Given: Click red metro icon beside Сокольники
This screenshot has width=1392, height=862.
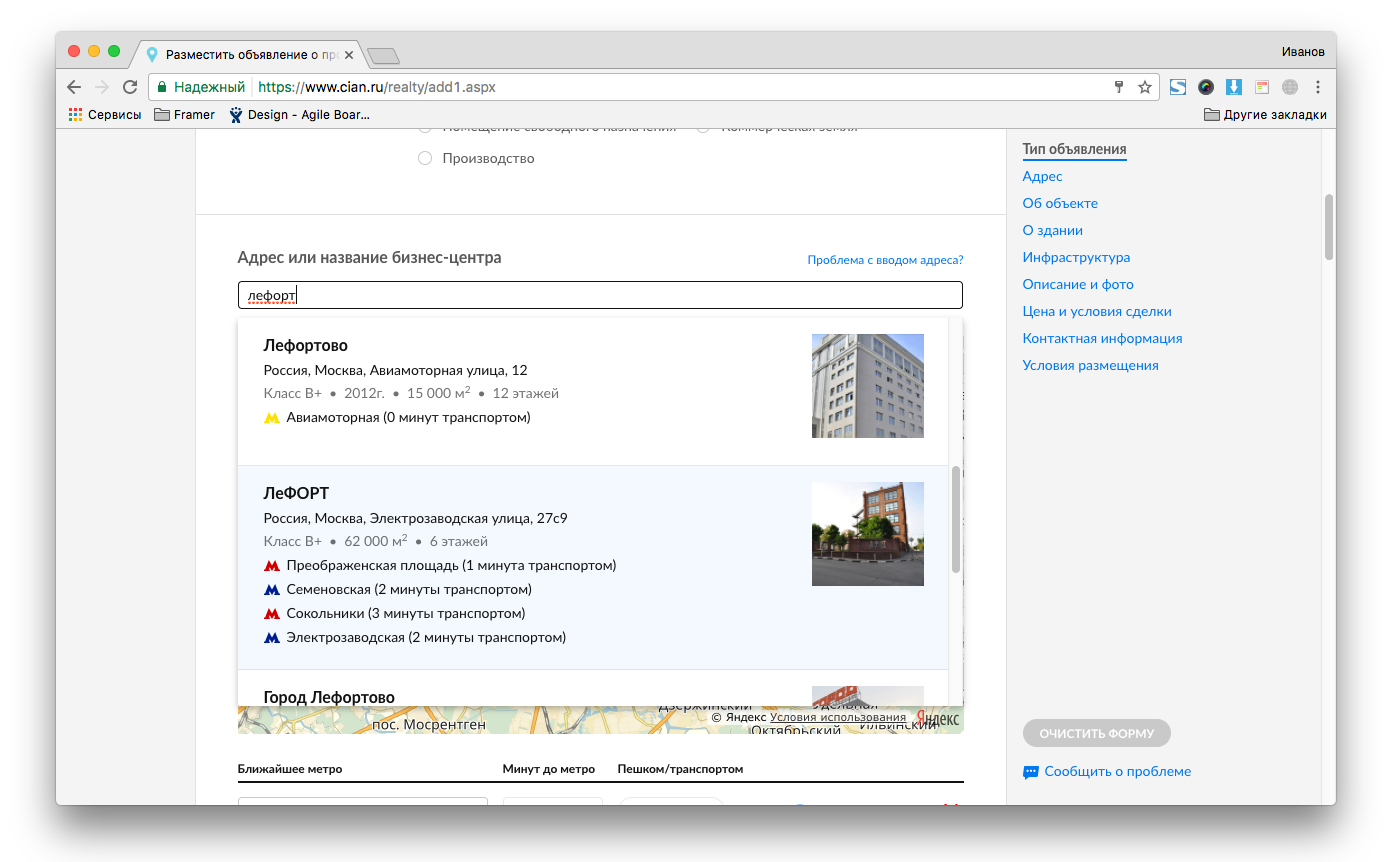Looking at the screenshot, I should point(271,614).
